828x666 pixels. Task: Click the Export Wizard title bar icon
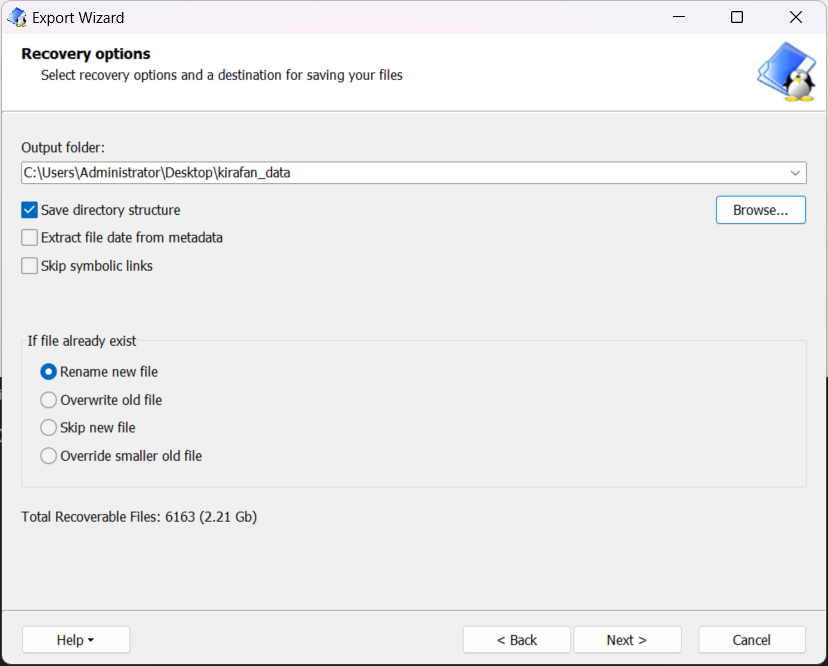click(x=17, y=17)
